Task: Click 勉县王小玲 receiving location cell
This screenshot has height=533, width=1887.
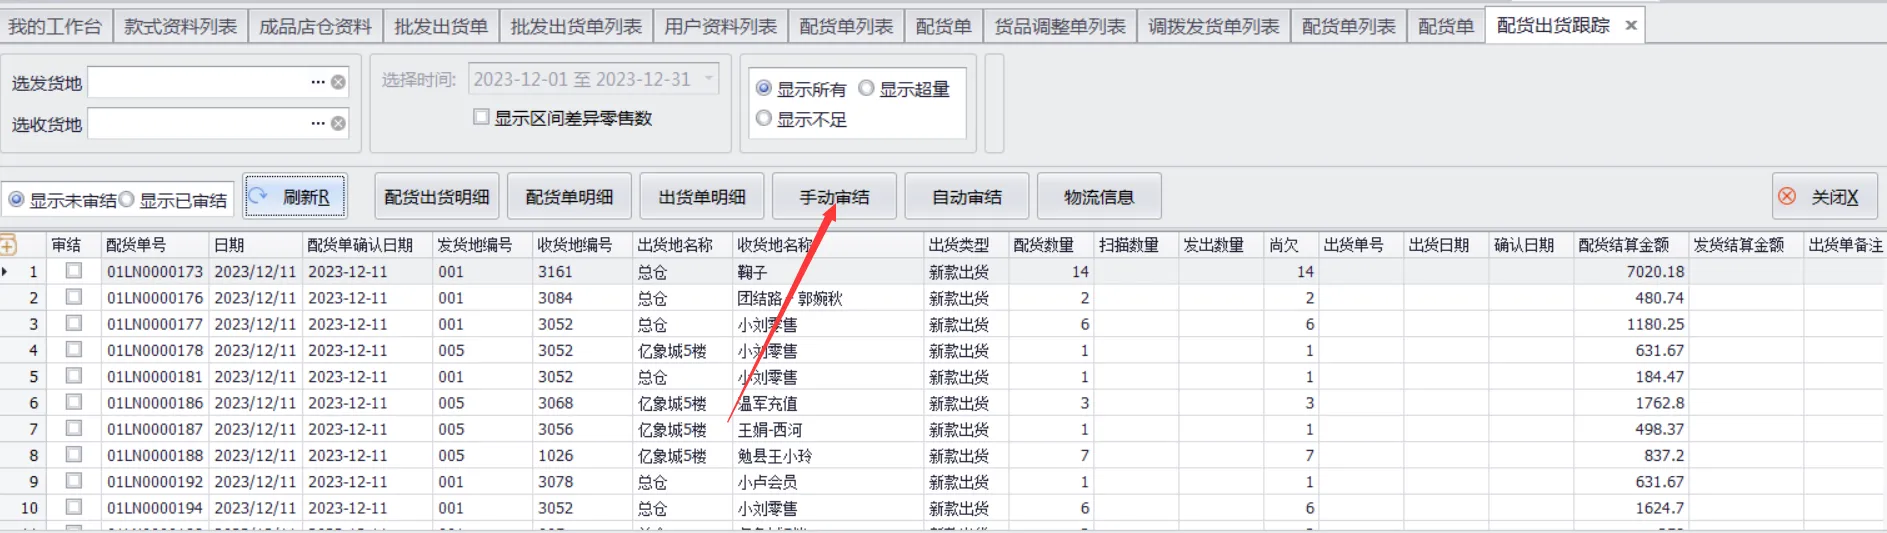Action: (828, 455)
